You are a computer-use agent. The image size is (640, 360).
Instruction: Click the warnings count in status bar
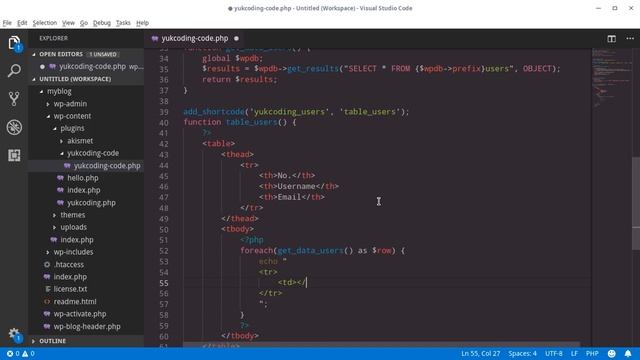pos(28,353)
